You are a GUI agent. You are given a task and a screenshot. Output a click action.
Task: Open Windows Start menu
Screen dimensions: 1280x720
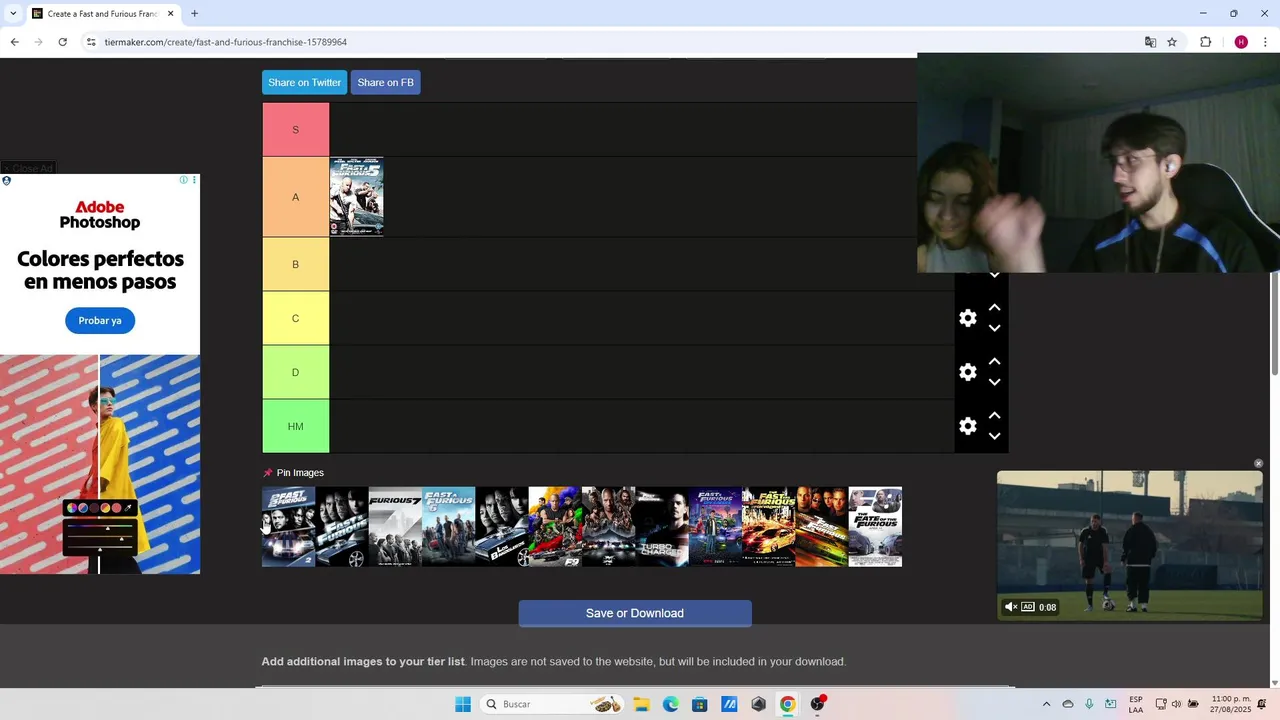463,704
